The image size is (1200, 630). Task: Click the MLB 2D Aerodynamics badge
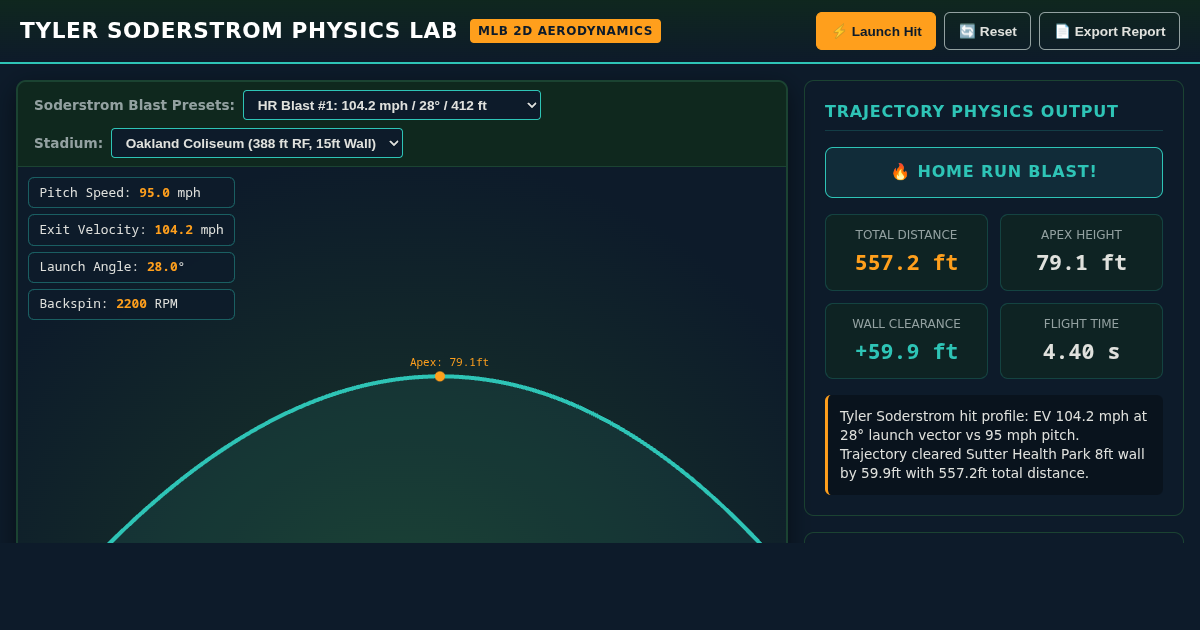click(565, 31)
